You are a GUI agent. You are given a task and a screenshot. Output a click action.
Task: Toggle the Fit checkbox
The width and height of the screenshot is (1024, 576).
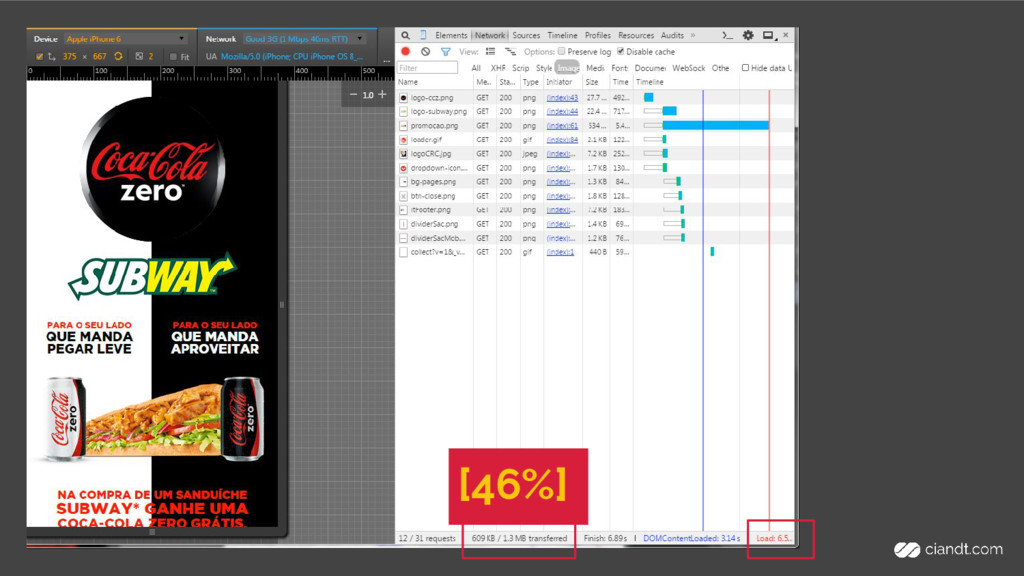click(173, 57)
